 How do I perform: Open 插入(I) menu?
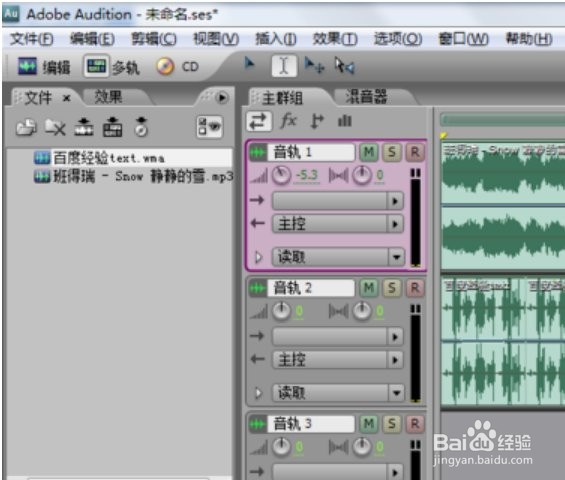tap(276, 39)
